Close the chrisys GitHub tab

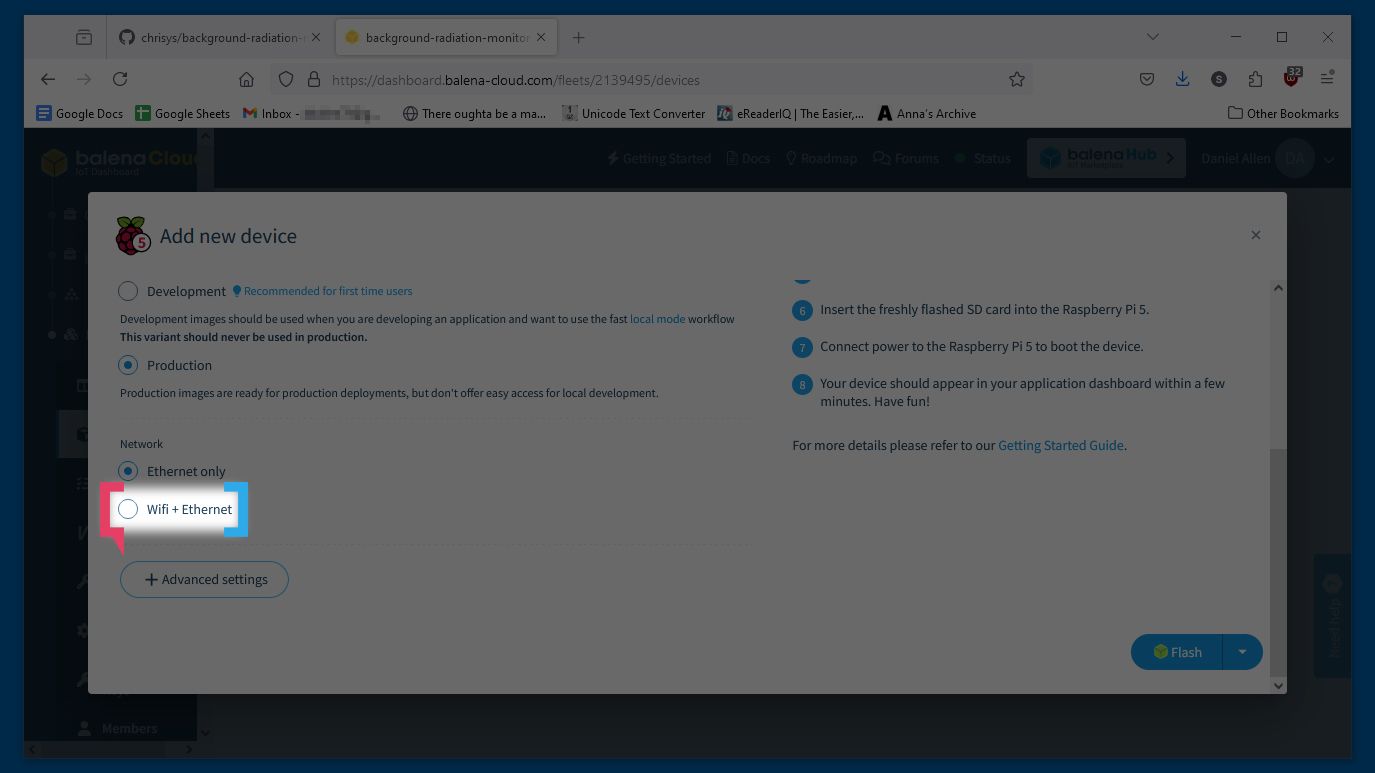[x=316, y=37]
